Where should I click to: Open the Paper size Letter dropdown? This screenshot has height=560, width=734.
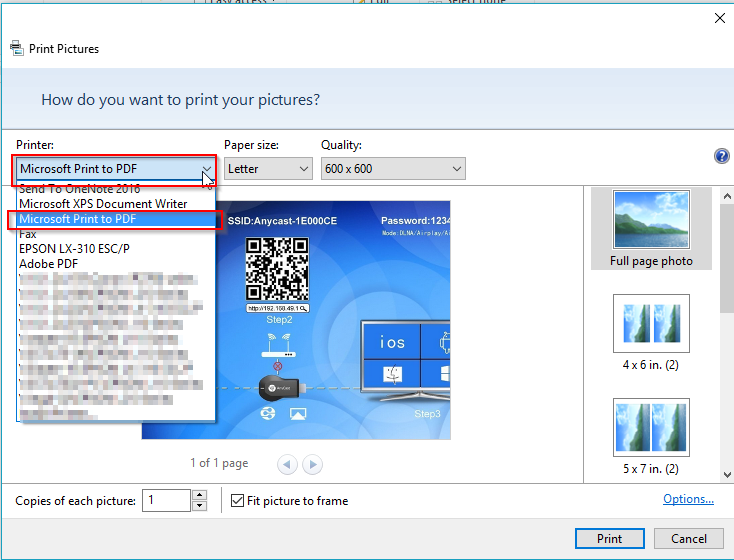(x=268, y=169)
